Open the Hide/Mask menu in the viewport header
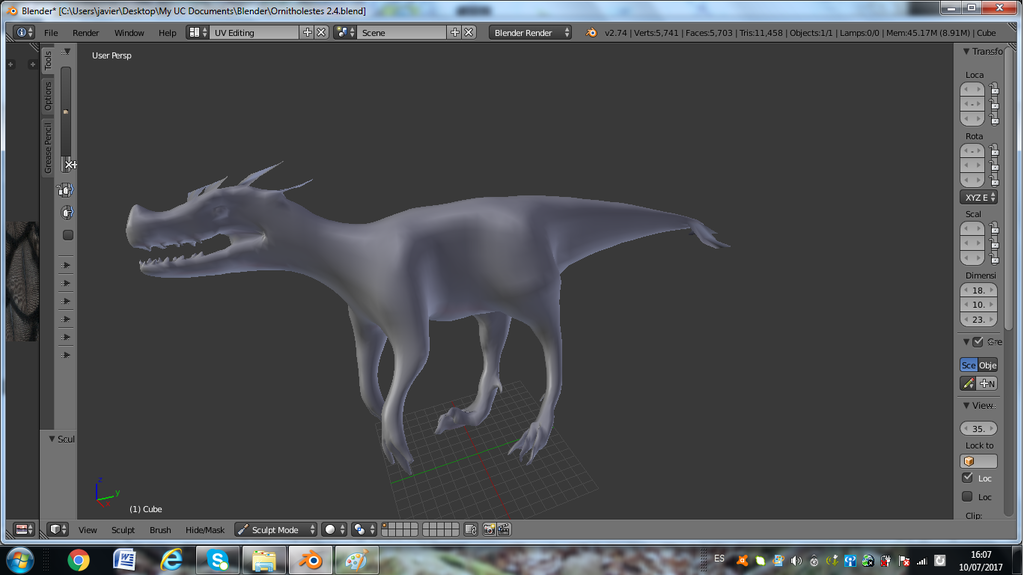This screenshot has height=575, width=1024. pos(205,529)
